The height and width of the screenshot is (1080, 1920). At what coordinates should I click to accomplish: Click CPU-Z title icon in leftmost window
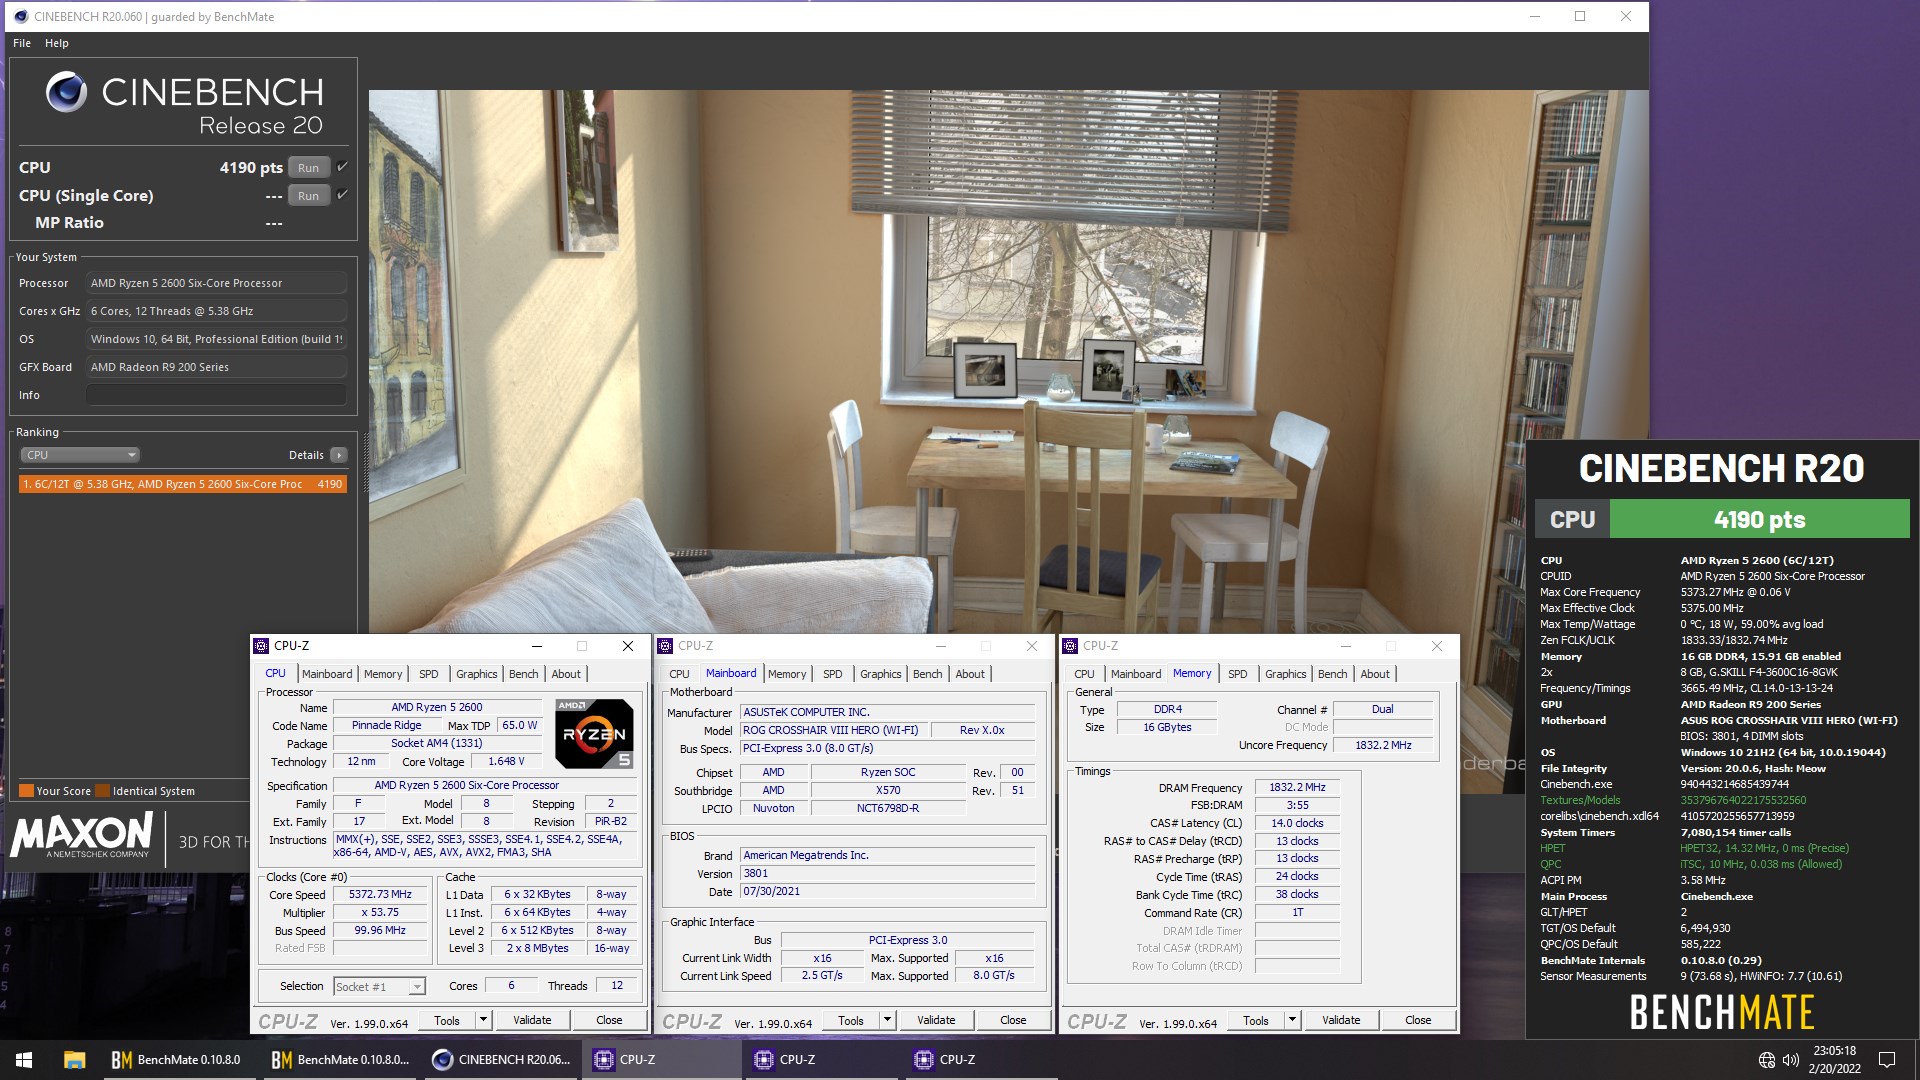pos(262,646)
